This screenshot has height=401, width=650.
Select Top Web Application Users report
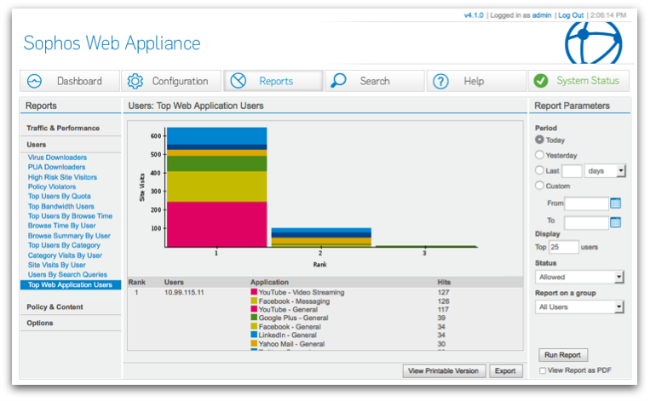coord(70,285)
